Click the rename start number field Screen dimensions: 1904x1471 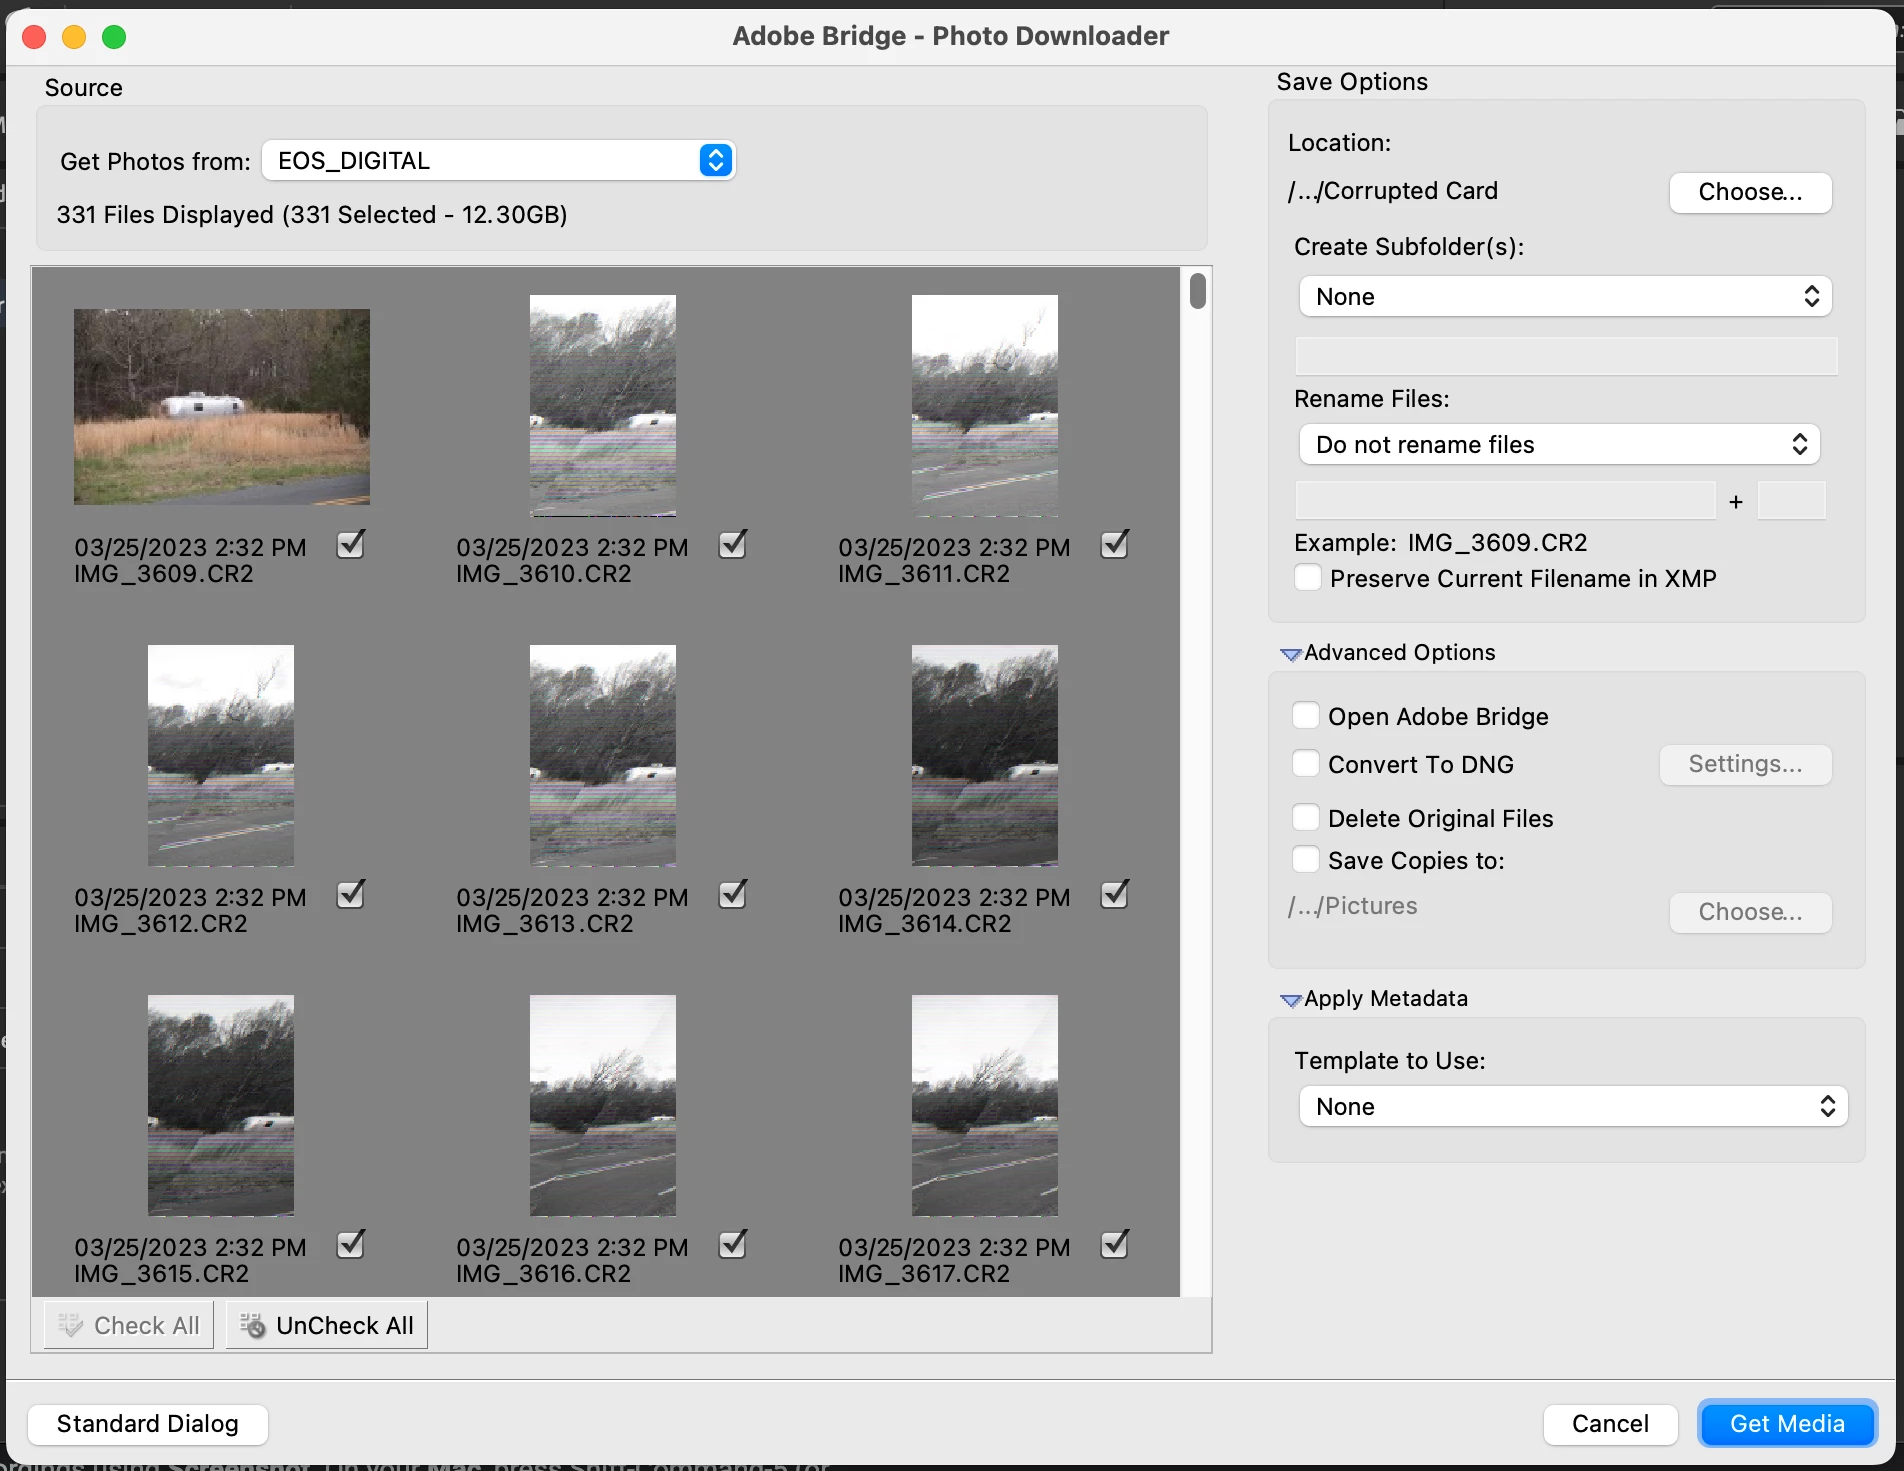1792,500
